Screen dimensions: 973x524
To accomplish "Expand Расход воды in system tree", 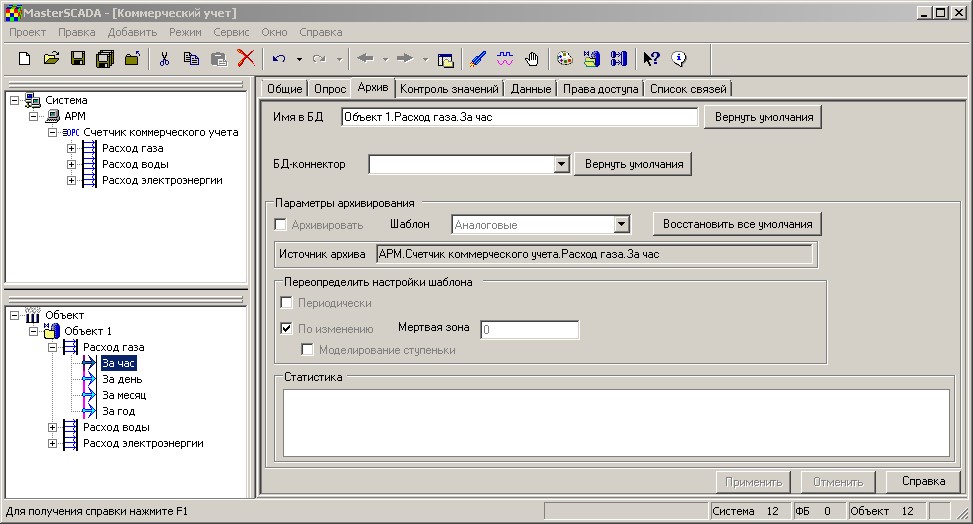I will pyautogui.click(x=71, y=165).
